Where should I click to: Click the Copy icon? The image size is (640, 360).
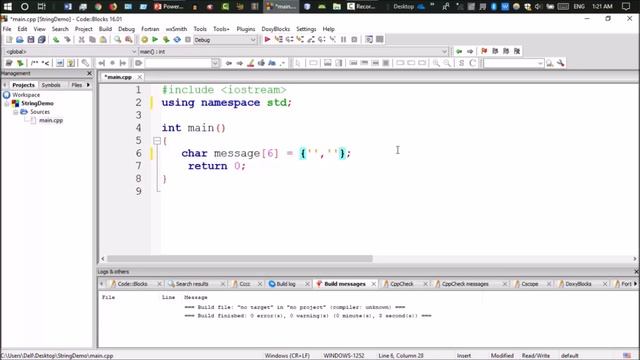[92, 40]
